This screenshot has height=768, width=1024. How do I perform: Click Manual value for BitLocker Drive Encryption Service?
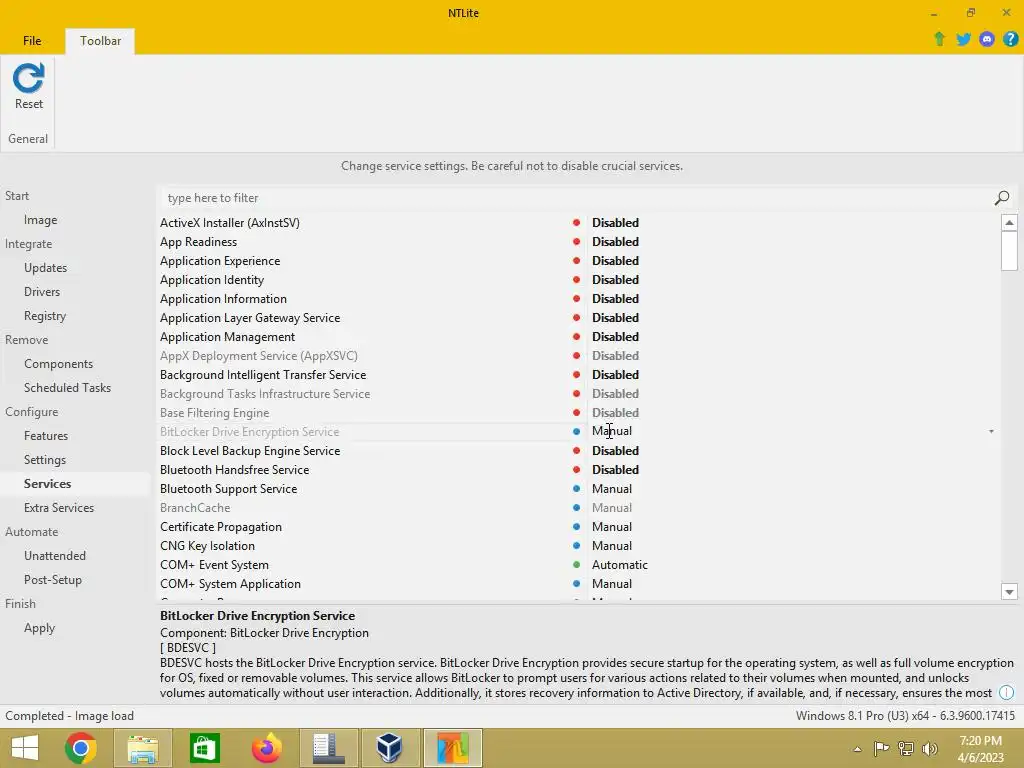point(612,431)
